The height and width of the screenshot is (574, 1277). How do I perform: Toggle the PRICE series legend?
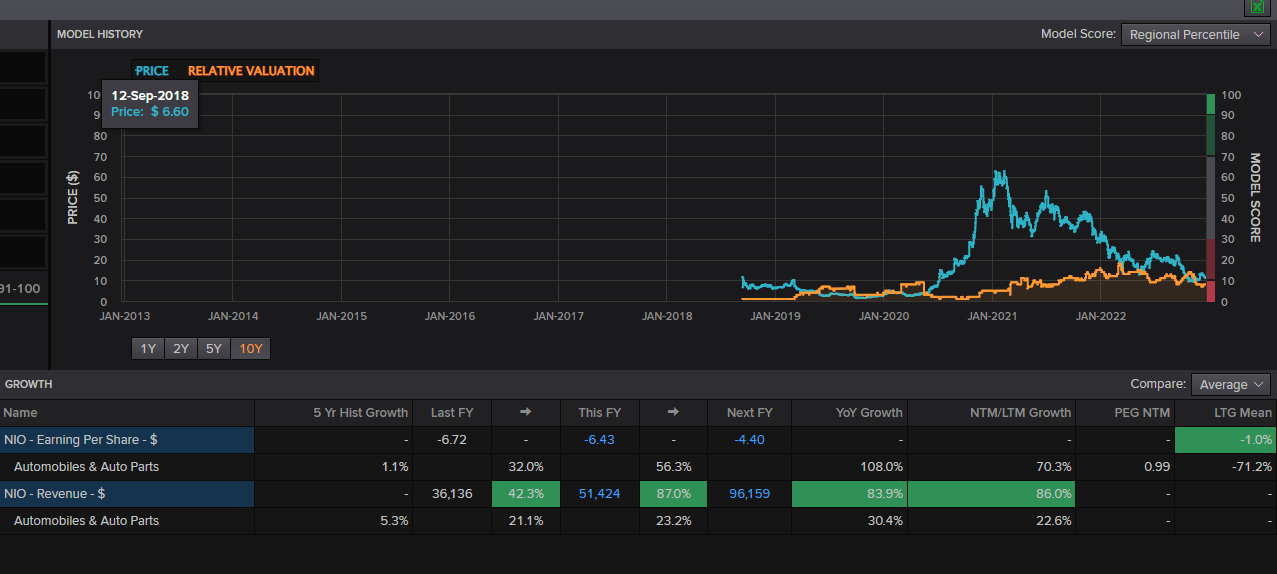pos(152,71)
